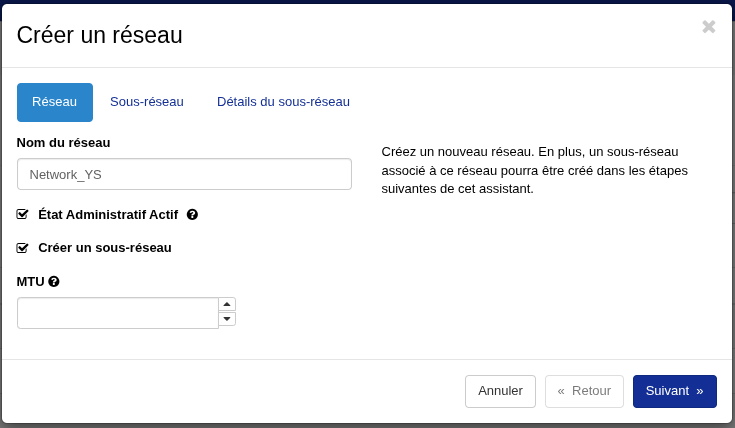
Task: Click the Créer un réseau dialog title
Action: pos(100,35)
